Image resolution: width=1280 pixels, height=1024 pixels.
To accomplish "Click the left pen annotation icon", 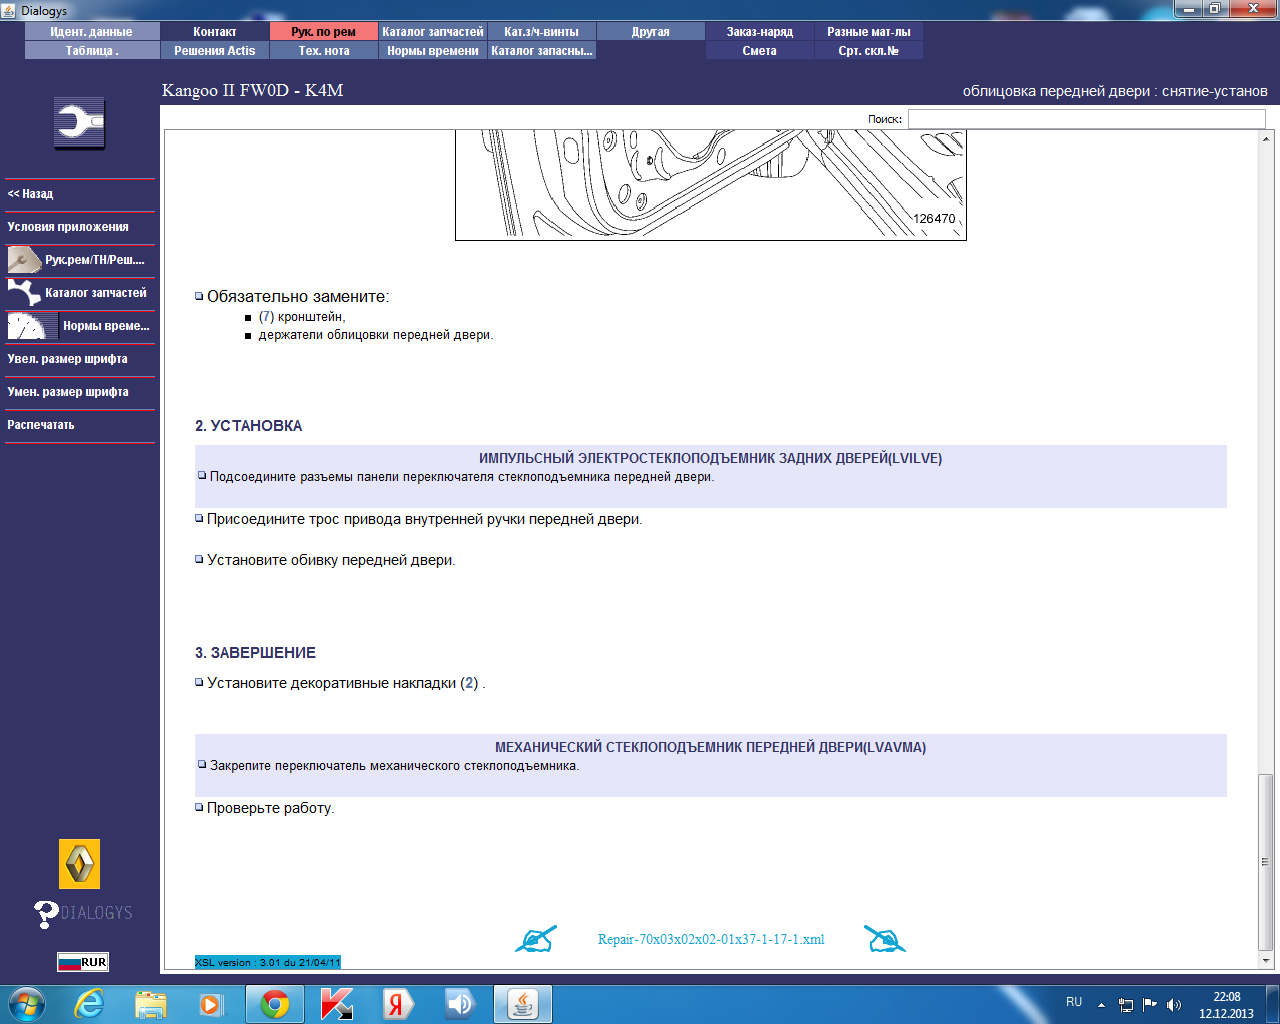I will point(536,939).
